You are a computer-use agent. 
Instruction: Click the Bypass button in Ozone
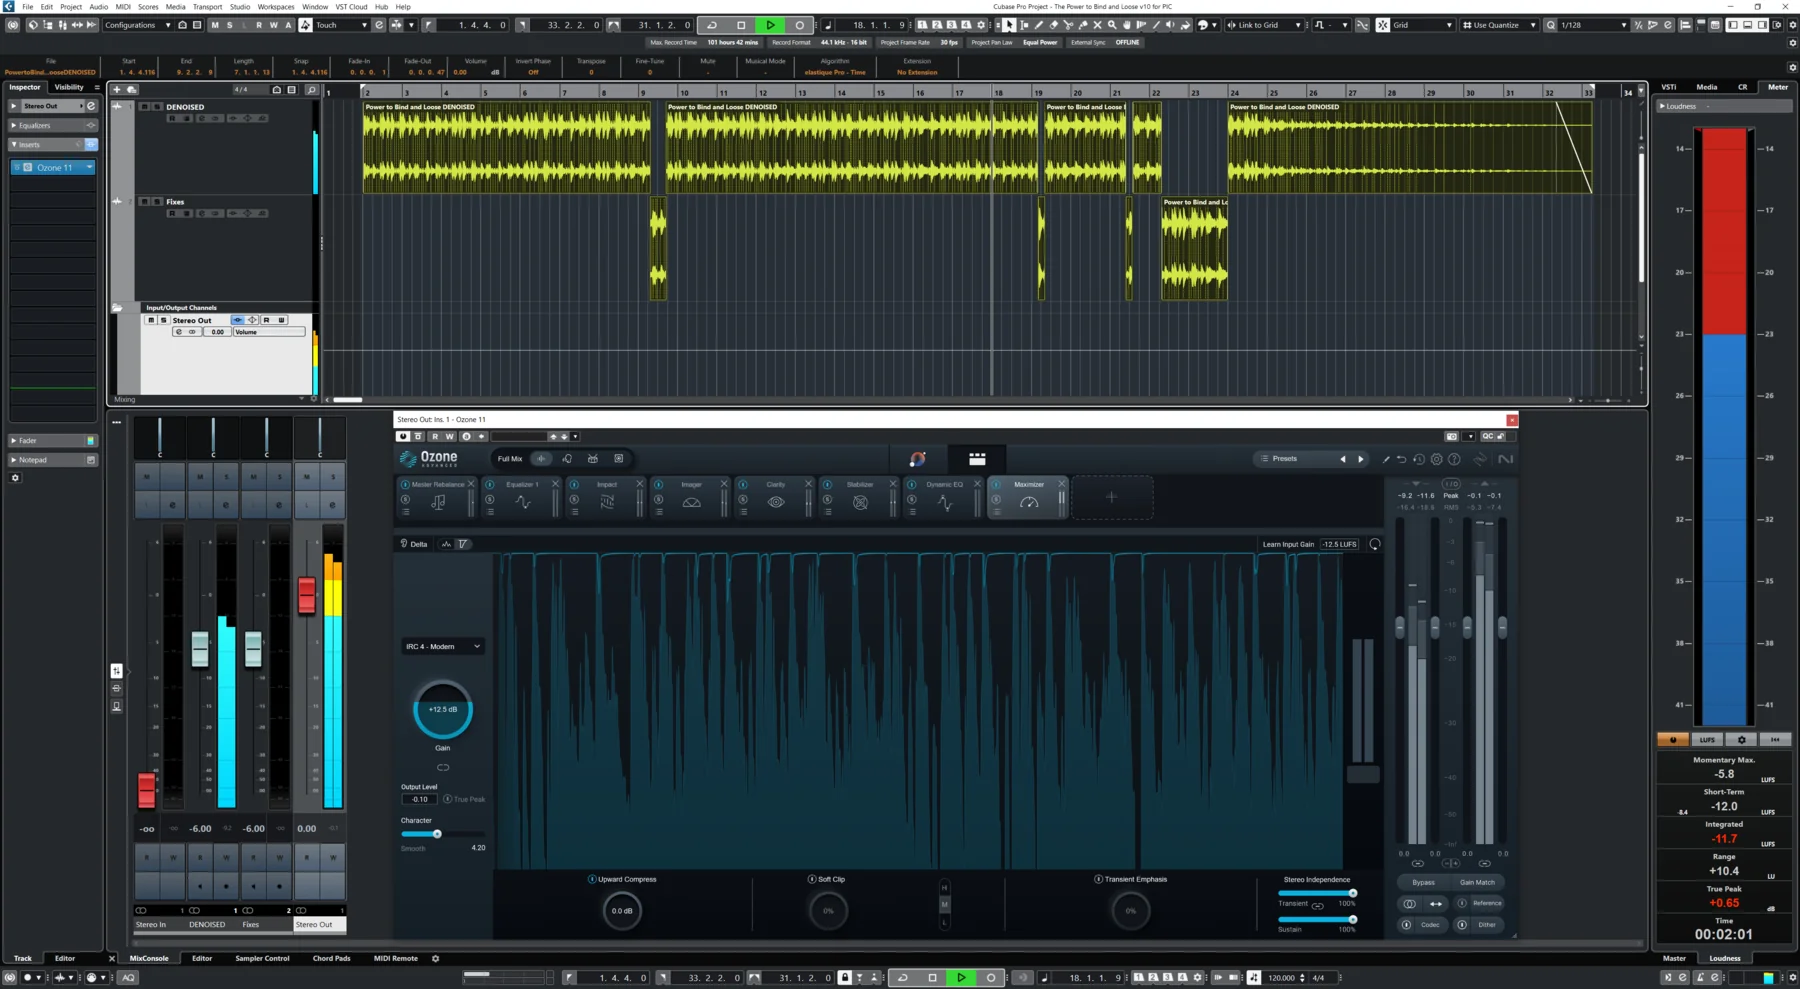tap(1423, 882)
